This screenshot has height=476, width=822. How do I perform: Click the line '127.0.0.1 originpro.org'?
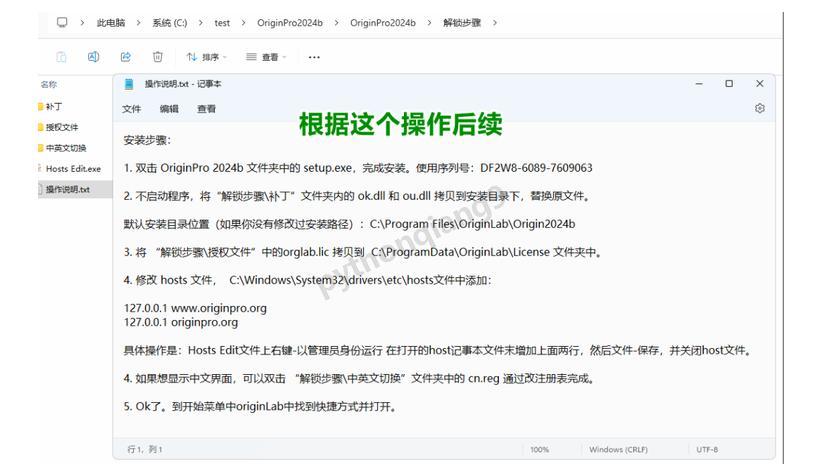point(181,322)
